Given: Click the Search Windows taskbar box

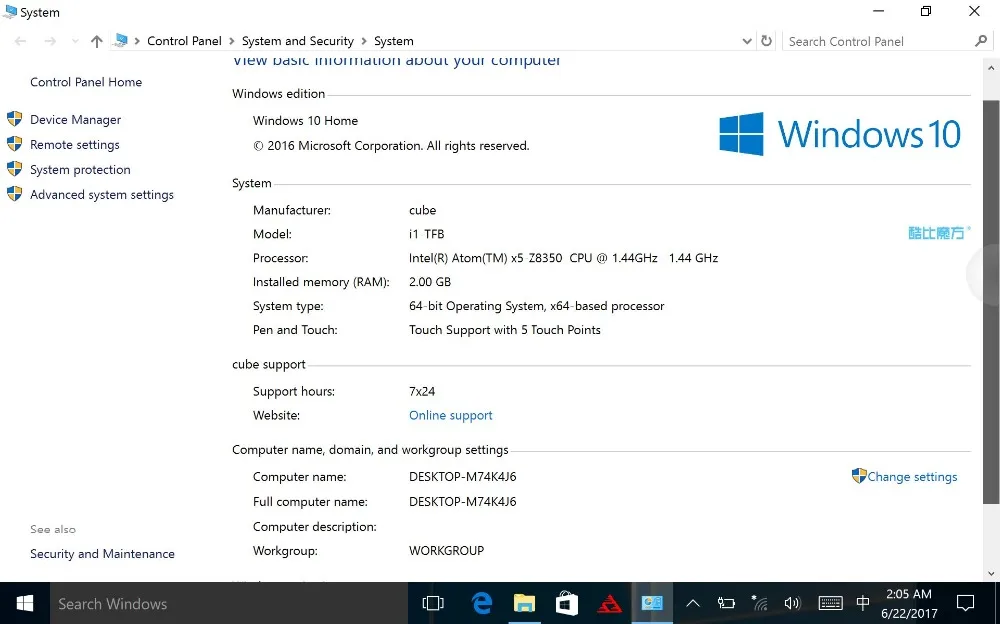Looking at the screenshot, I should [229, 604].
